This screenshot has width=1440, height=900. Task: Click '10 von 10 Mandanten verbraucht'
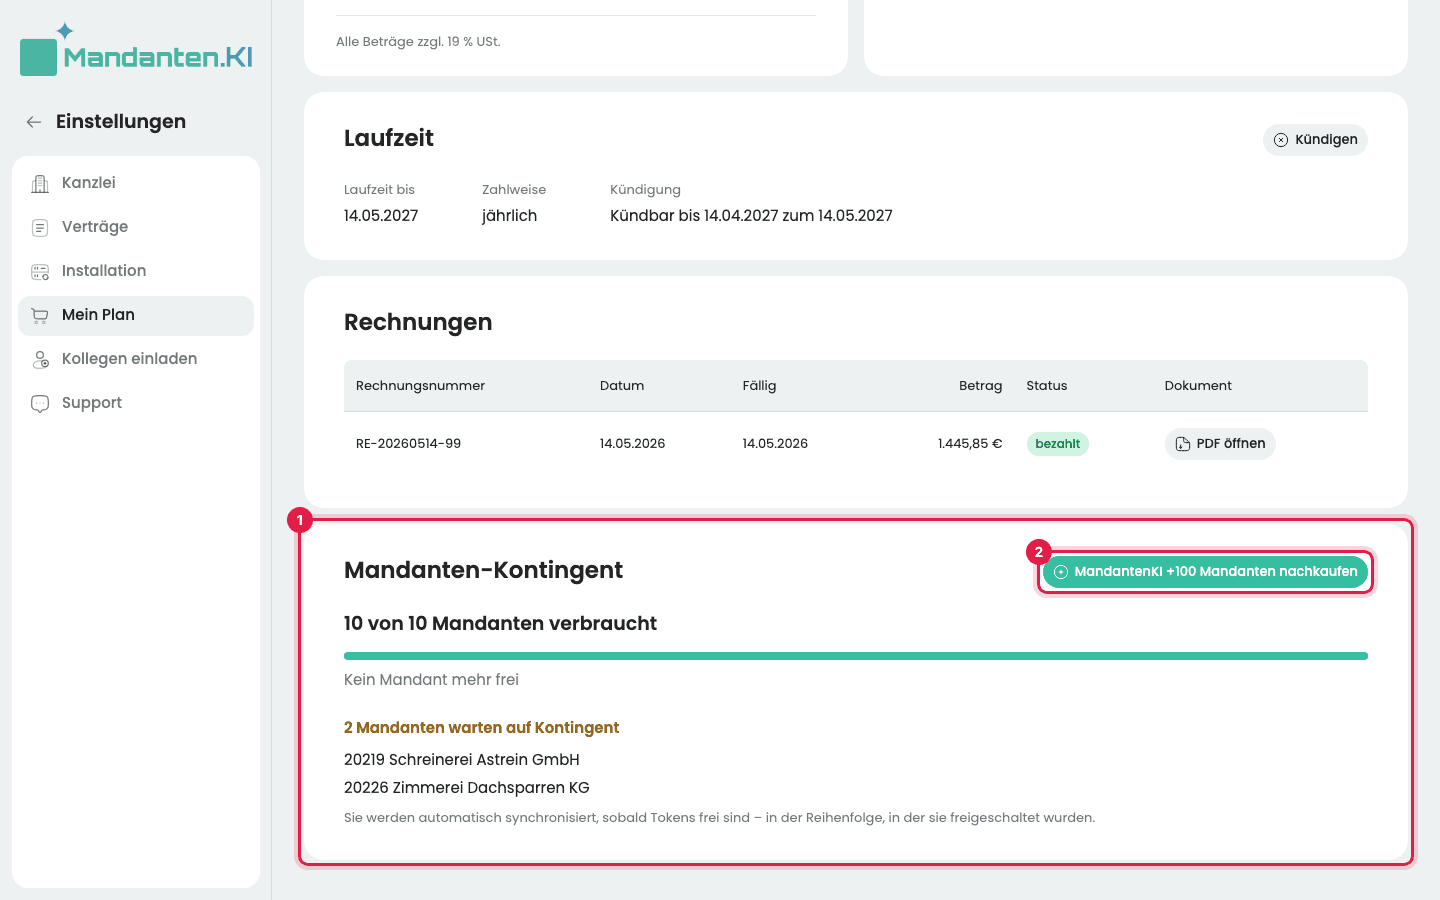point(500,624)
